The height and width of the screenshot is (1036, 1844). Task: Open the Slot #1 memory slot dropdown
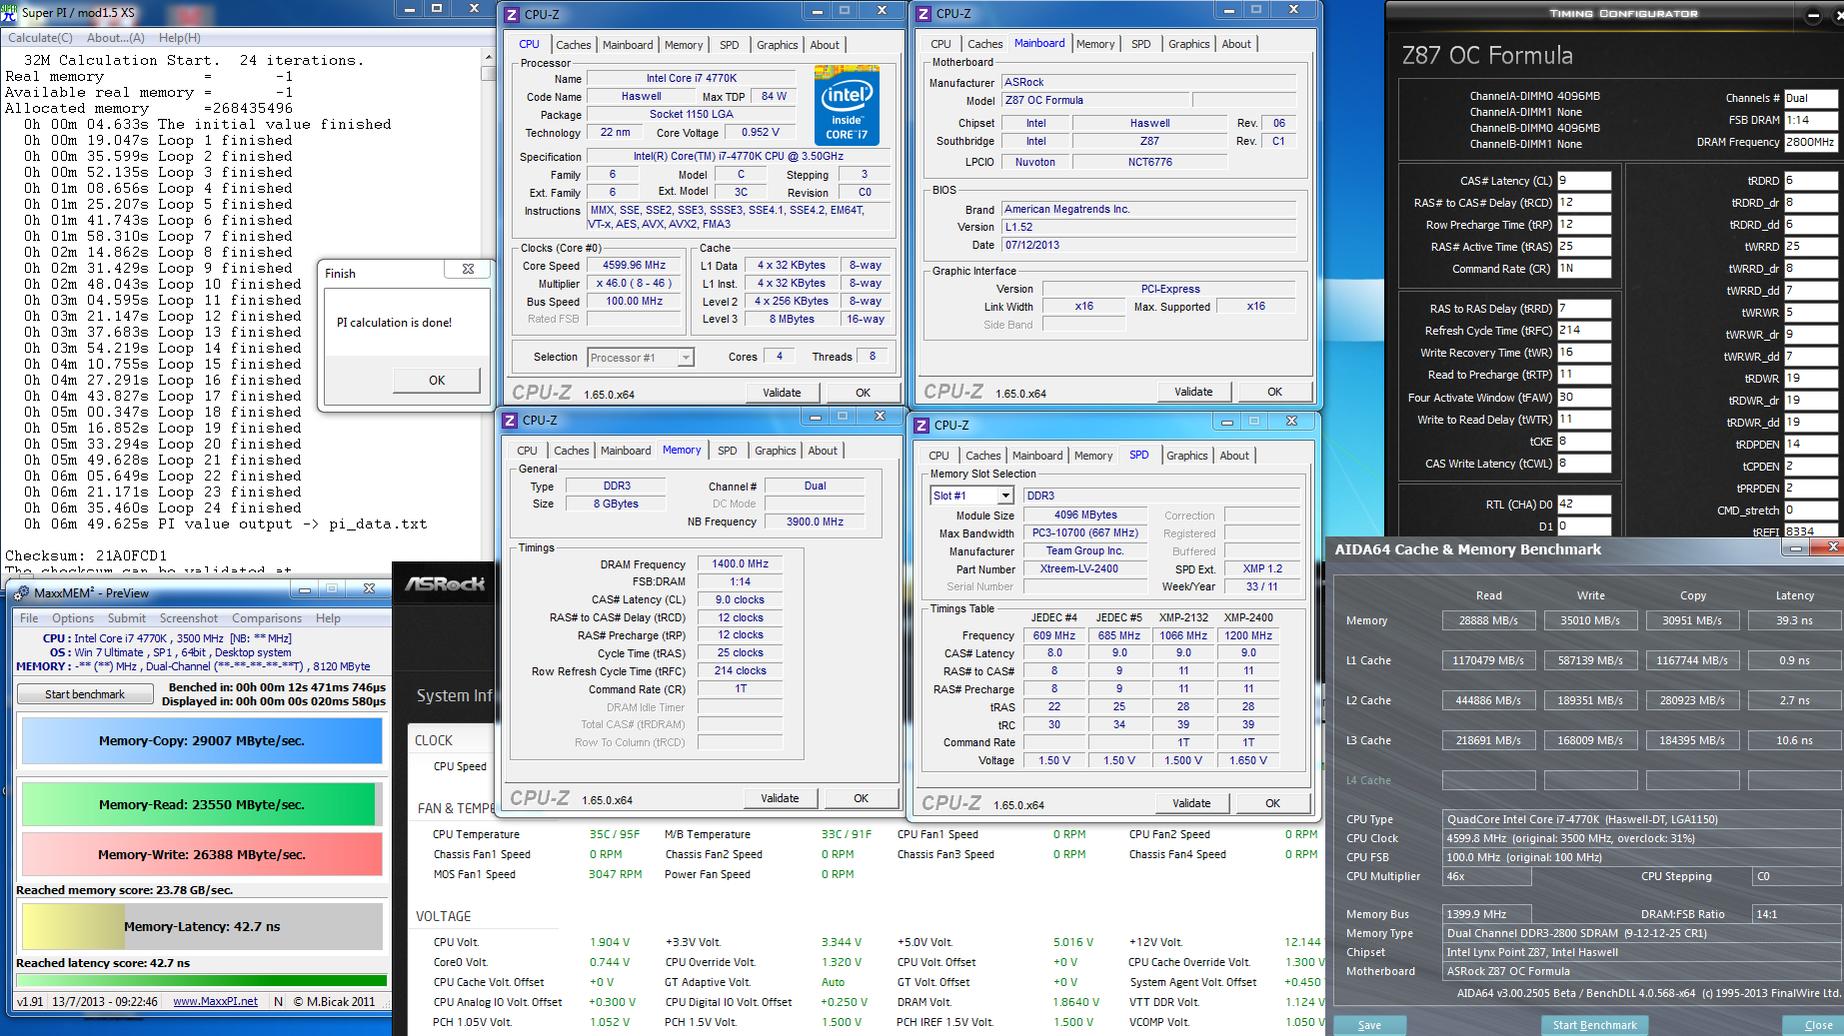tap(972, 495)
